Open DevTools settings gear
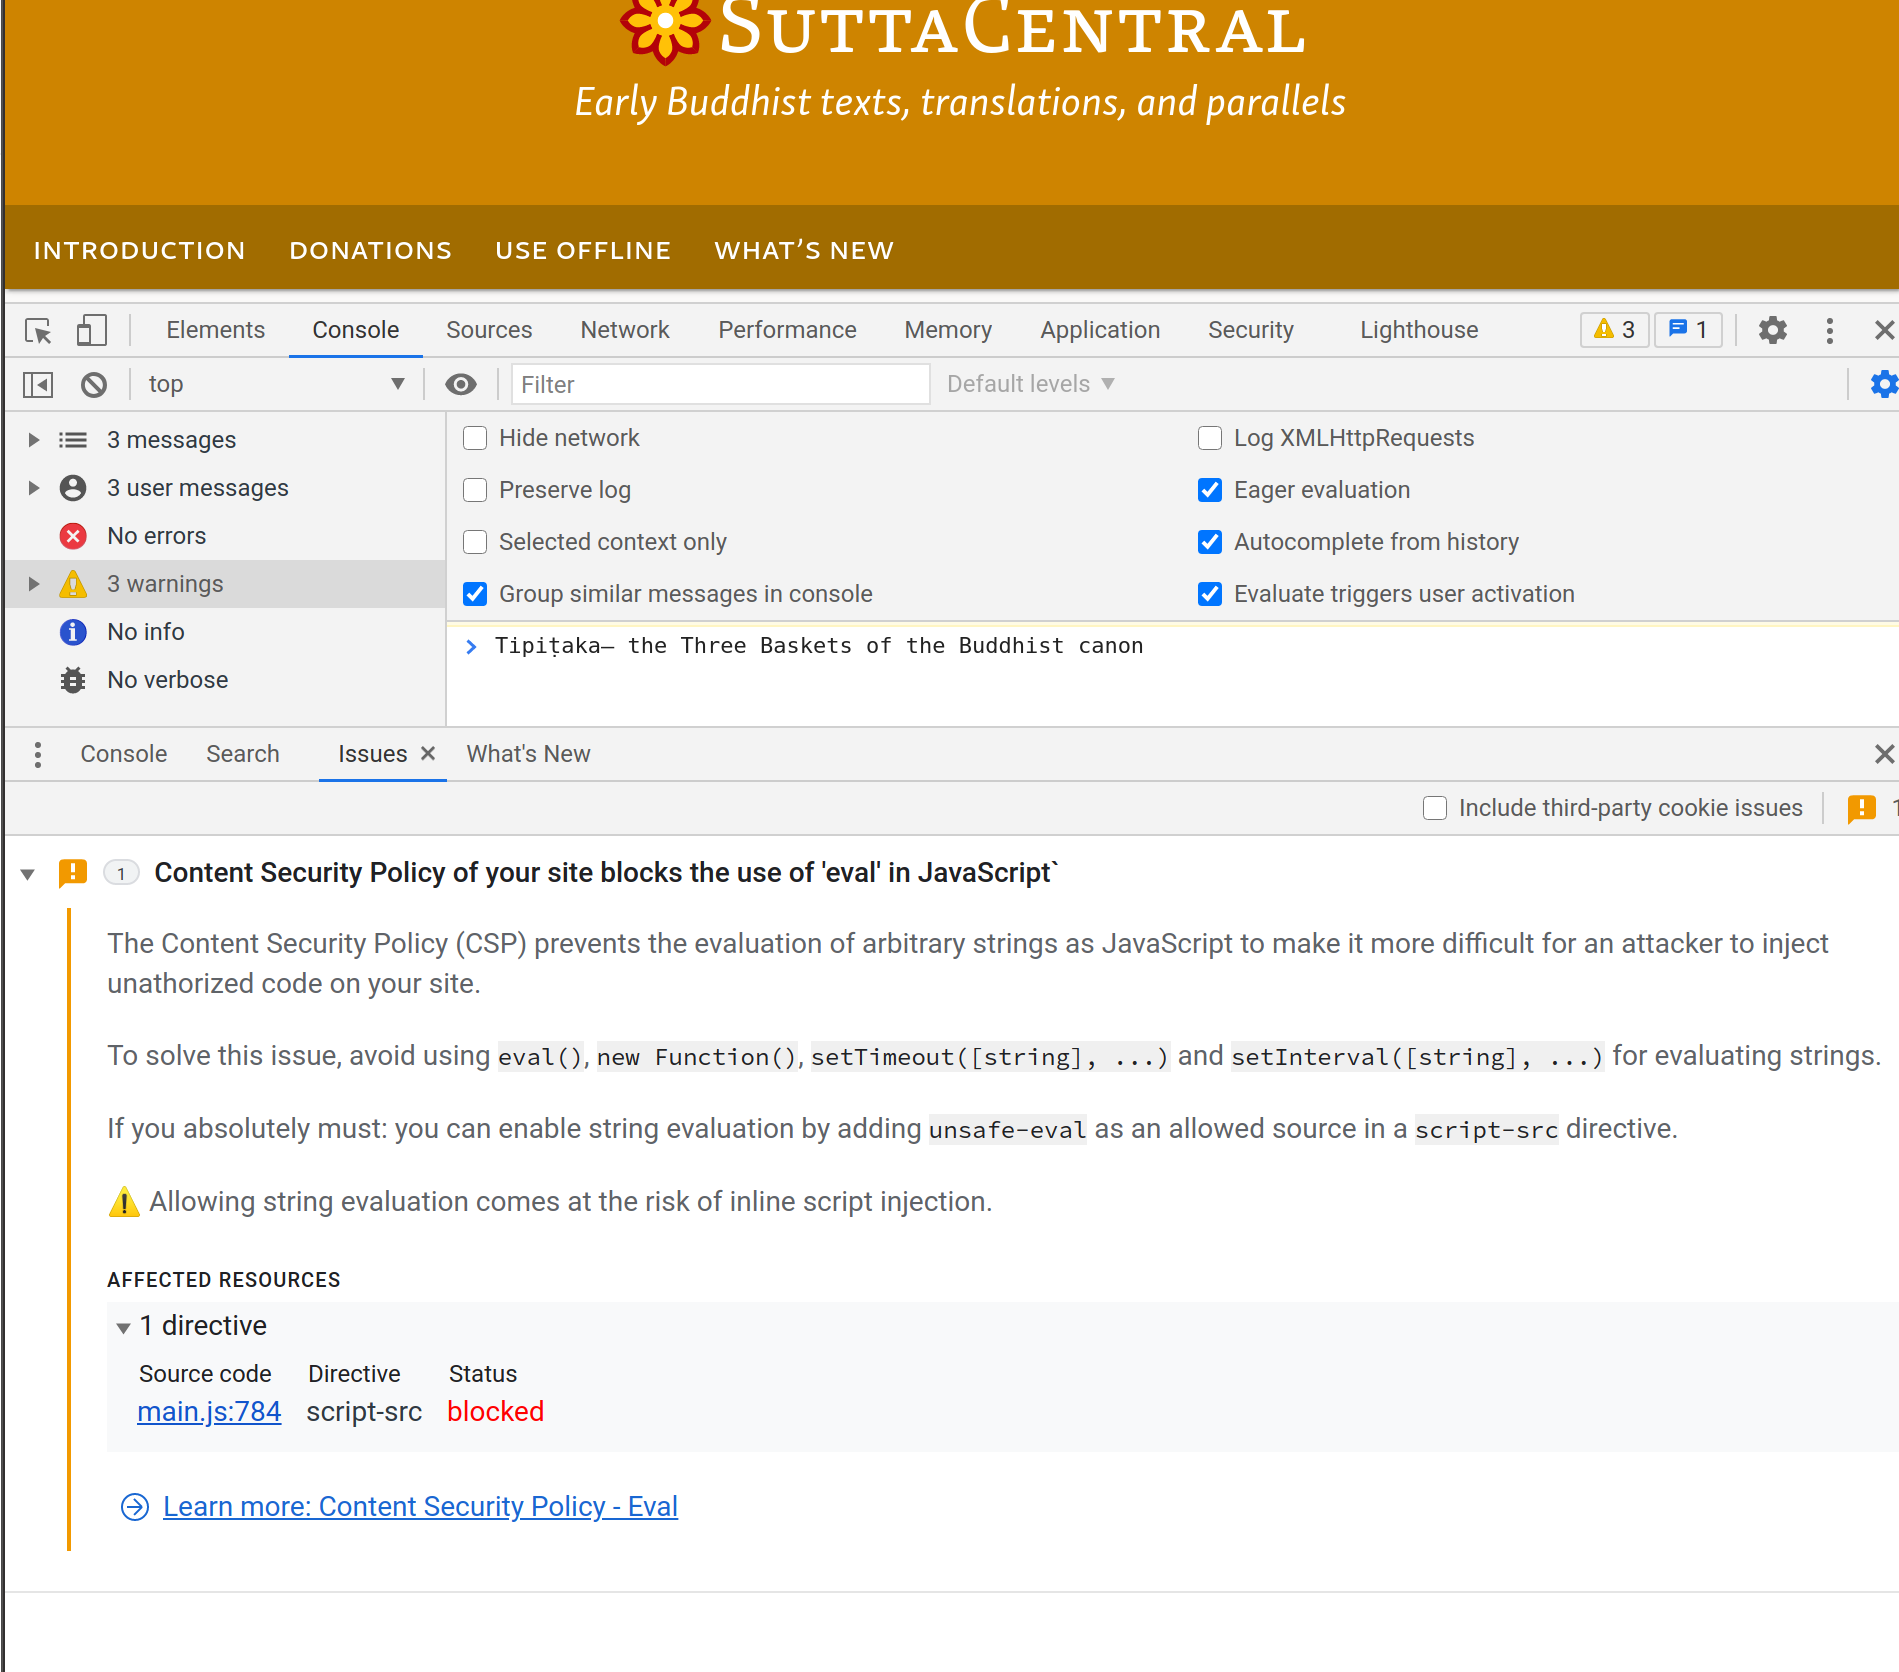The image size is (1899, 1672). pos(1772,330)
